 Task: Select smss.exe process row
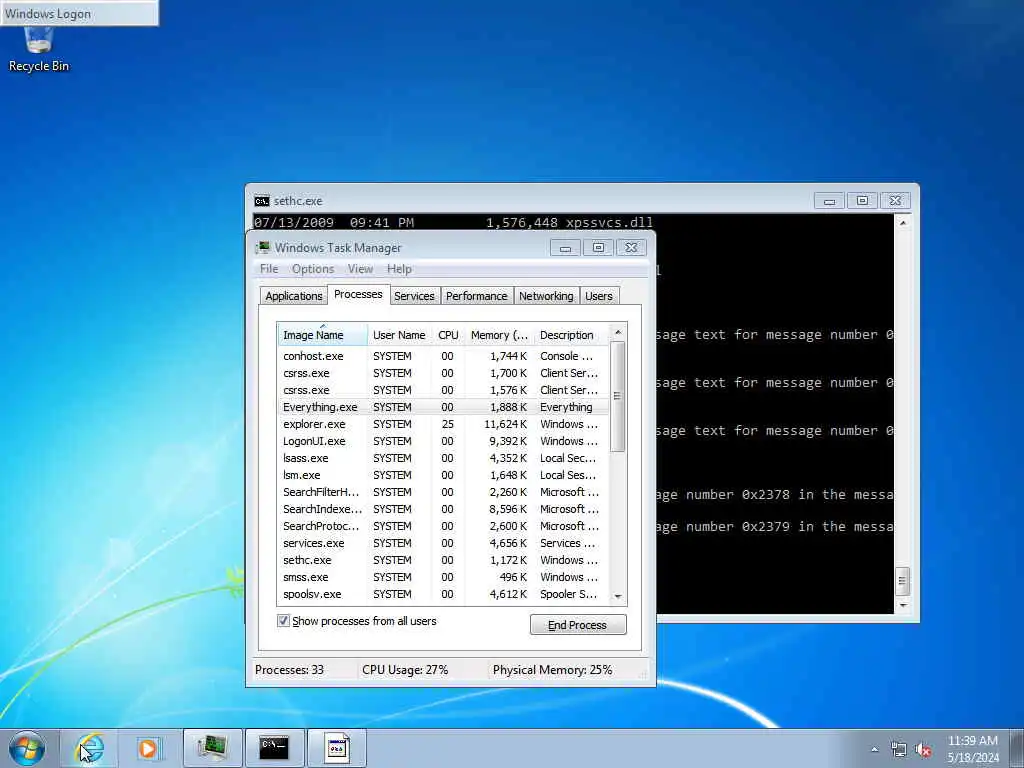pyautogui.click(x=443, y=577)
